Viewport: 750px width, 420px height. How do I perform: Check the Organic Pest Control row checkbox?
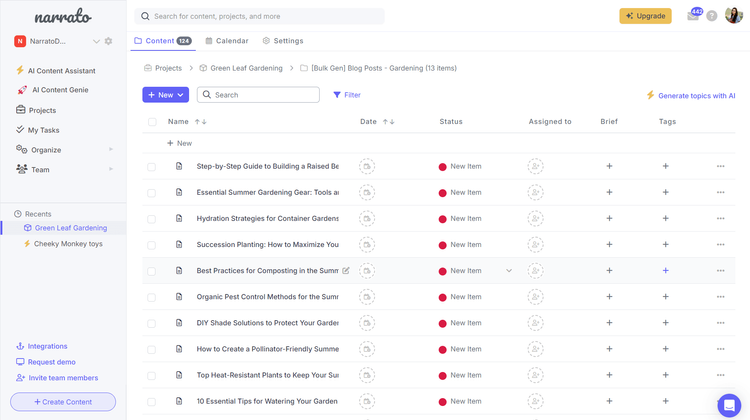pyautogui.click(x=152, y=297)
